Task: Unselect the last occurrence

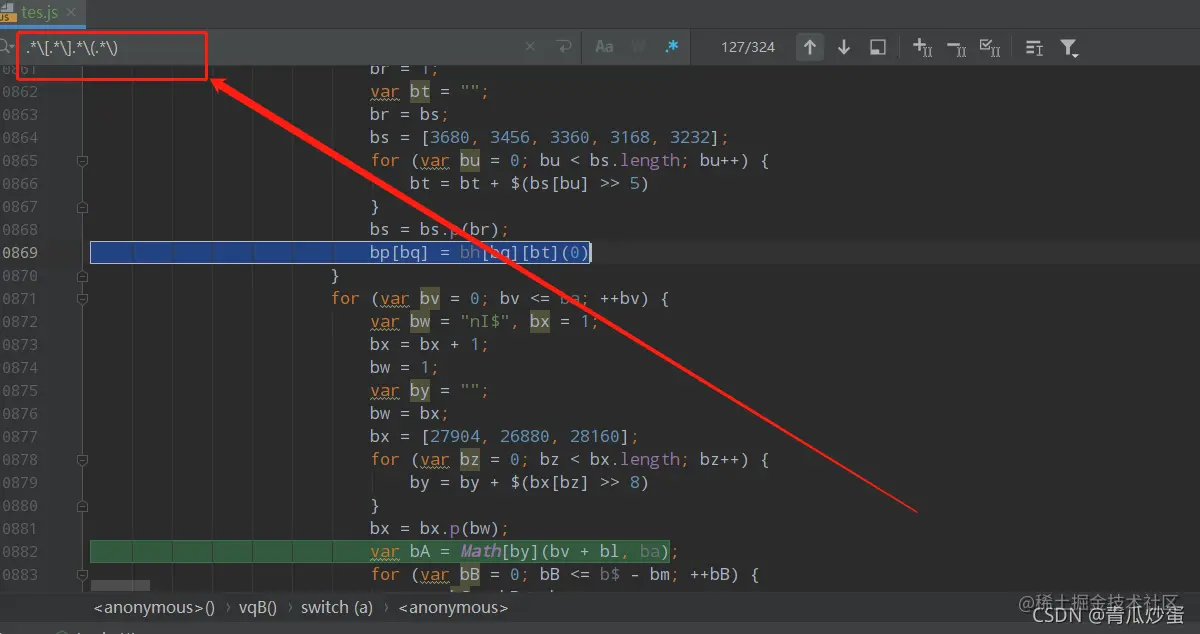Action: pos(956,47)
